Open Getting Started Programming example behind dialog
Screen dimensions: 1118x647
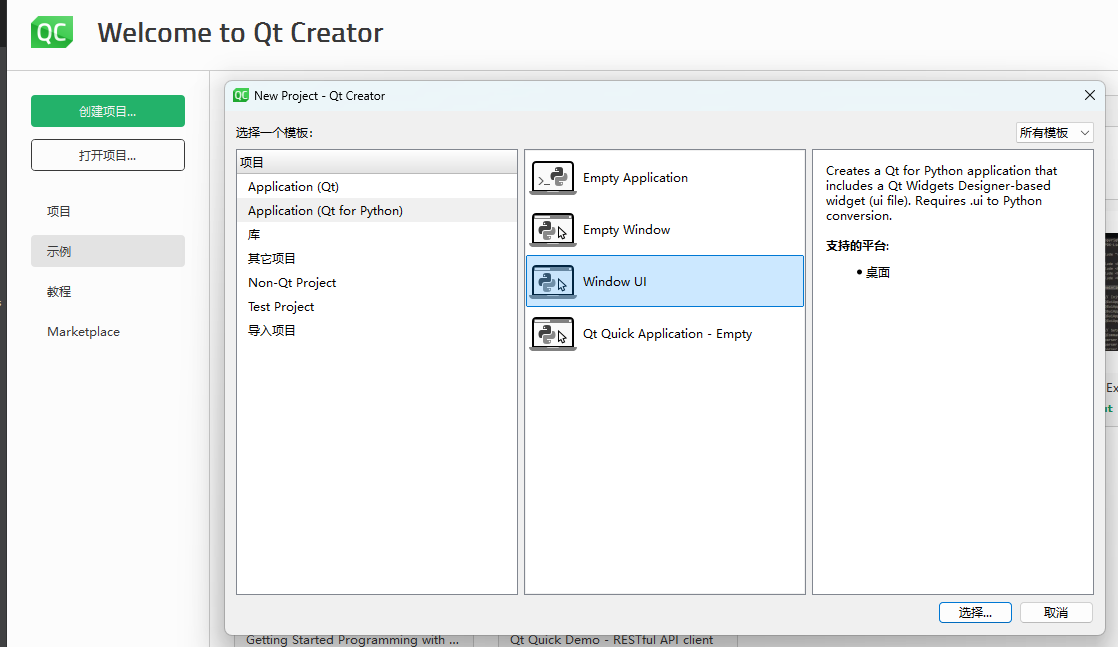[x=352, y=640]
